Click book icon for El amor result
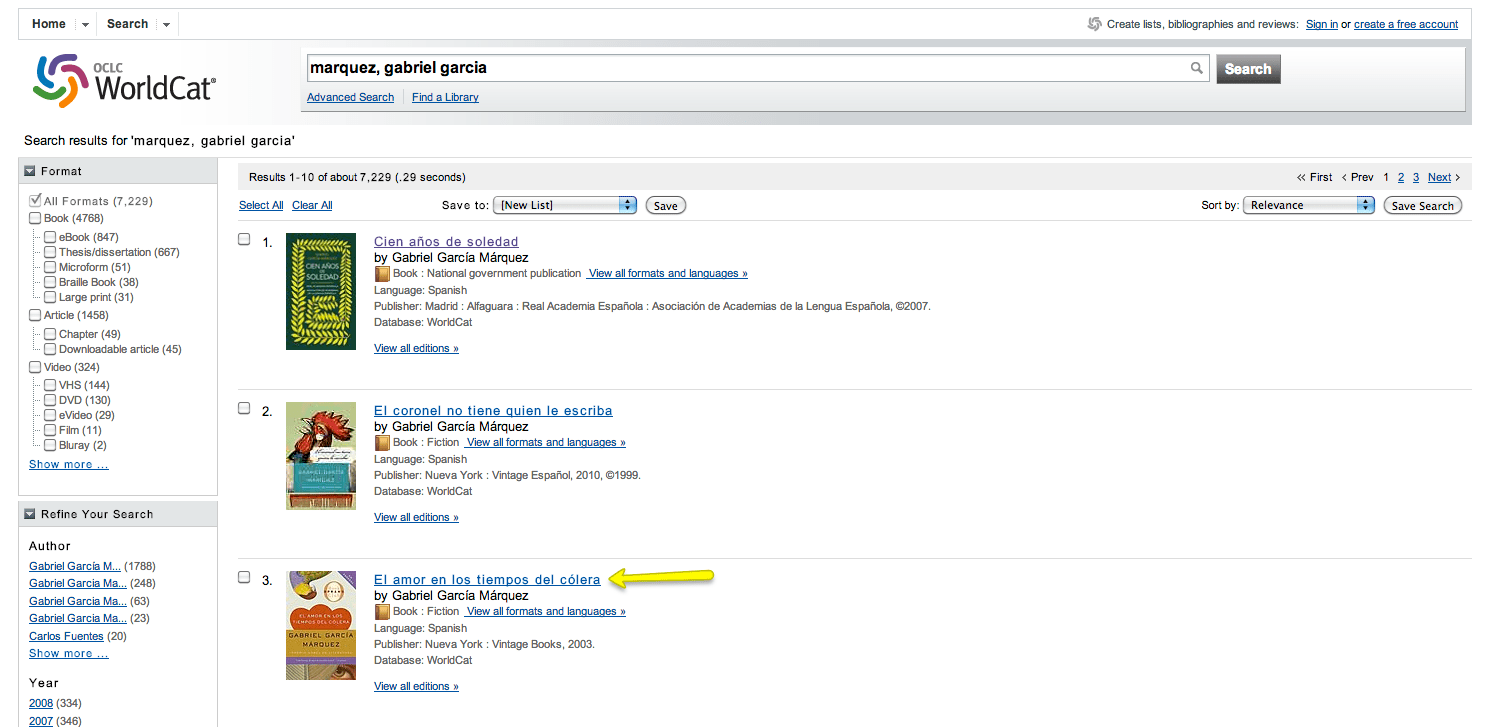This screenshot has width=1493, height=727. point(381,612)
